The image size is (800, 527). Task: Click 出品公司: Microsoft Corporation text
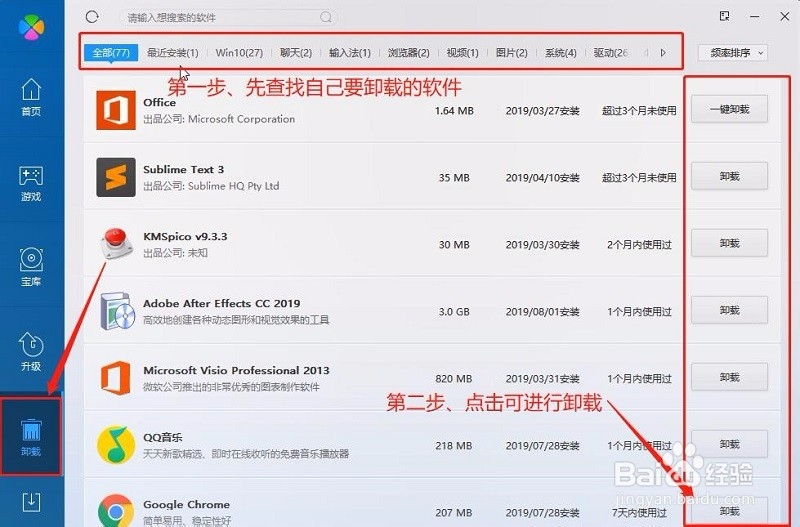click(x=219, y=119)
